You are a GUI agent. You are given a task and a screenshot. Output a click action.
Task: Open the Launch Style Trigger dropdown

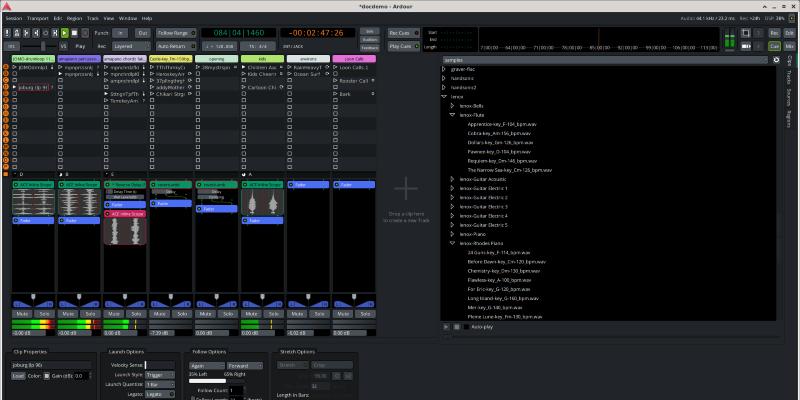point(159,375)
